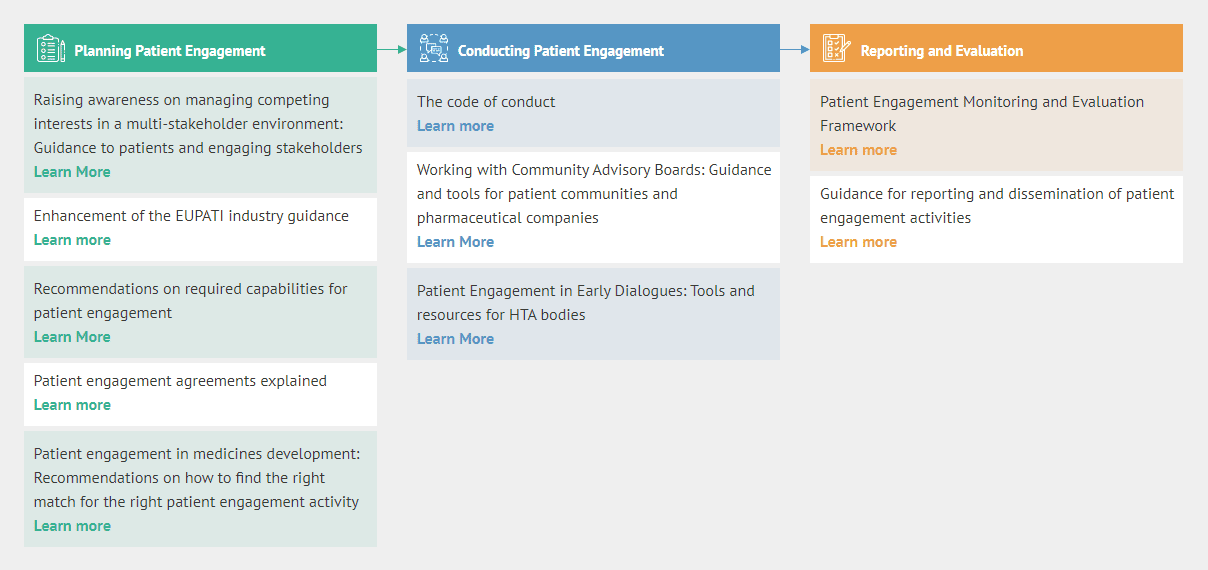Screen dimensions: 1208x570
Task: Click the Patient engagement agreements explained title
Action: (x=180, y=381)
